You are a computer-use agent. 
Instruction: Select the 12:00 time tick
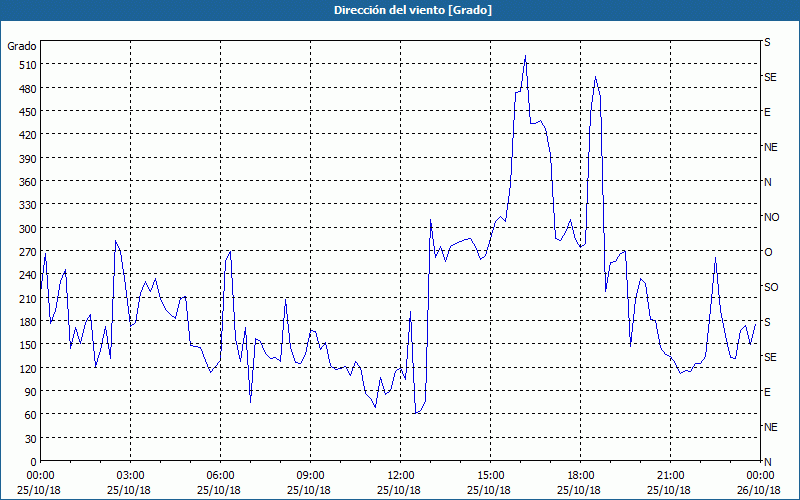401,476
